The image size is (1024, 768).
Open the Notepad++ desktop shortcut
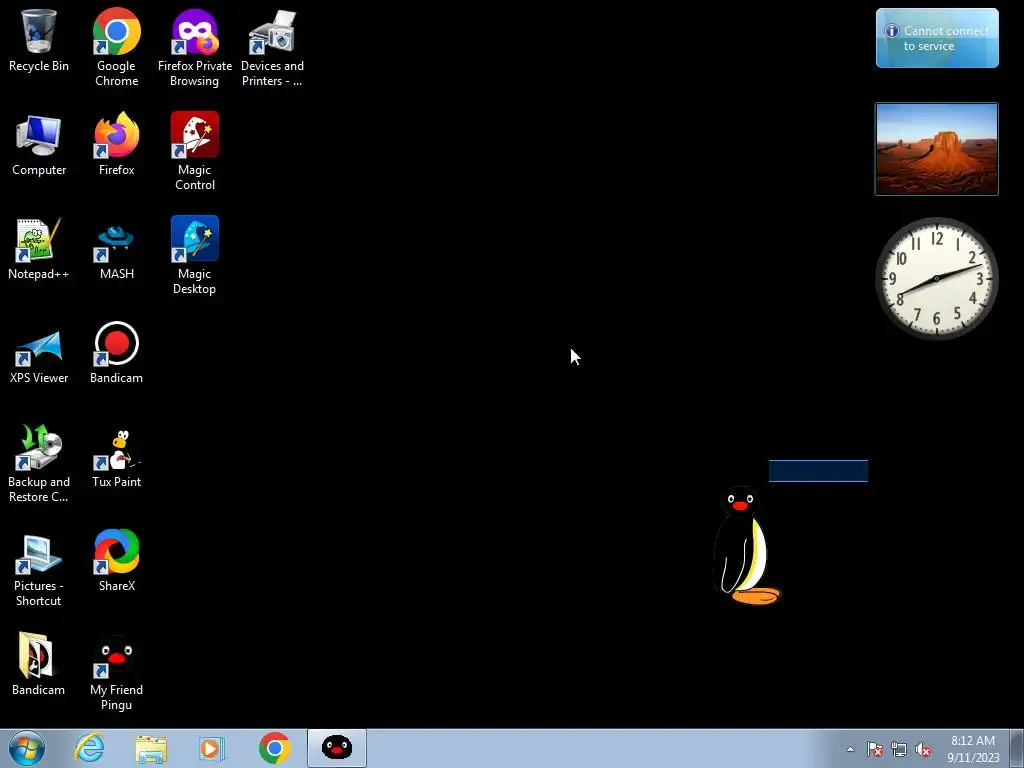39,248
